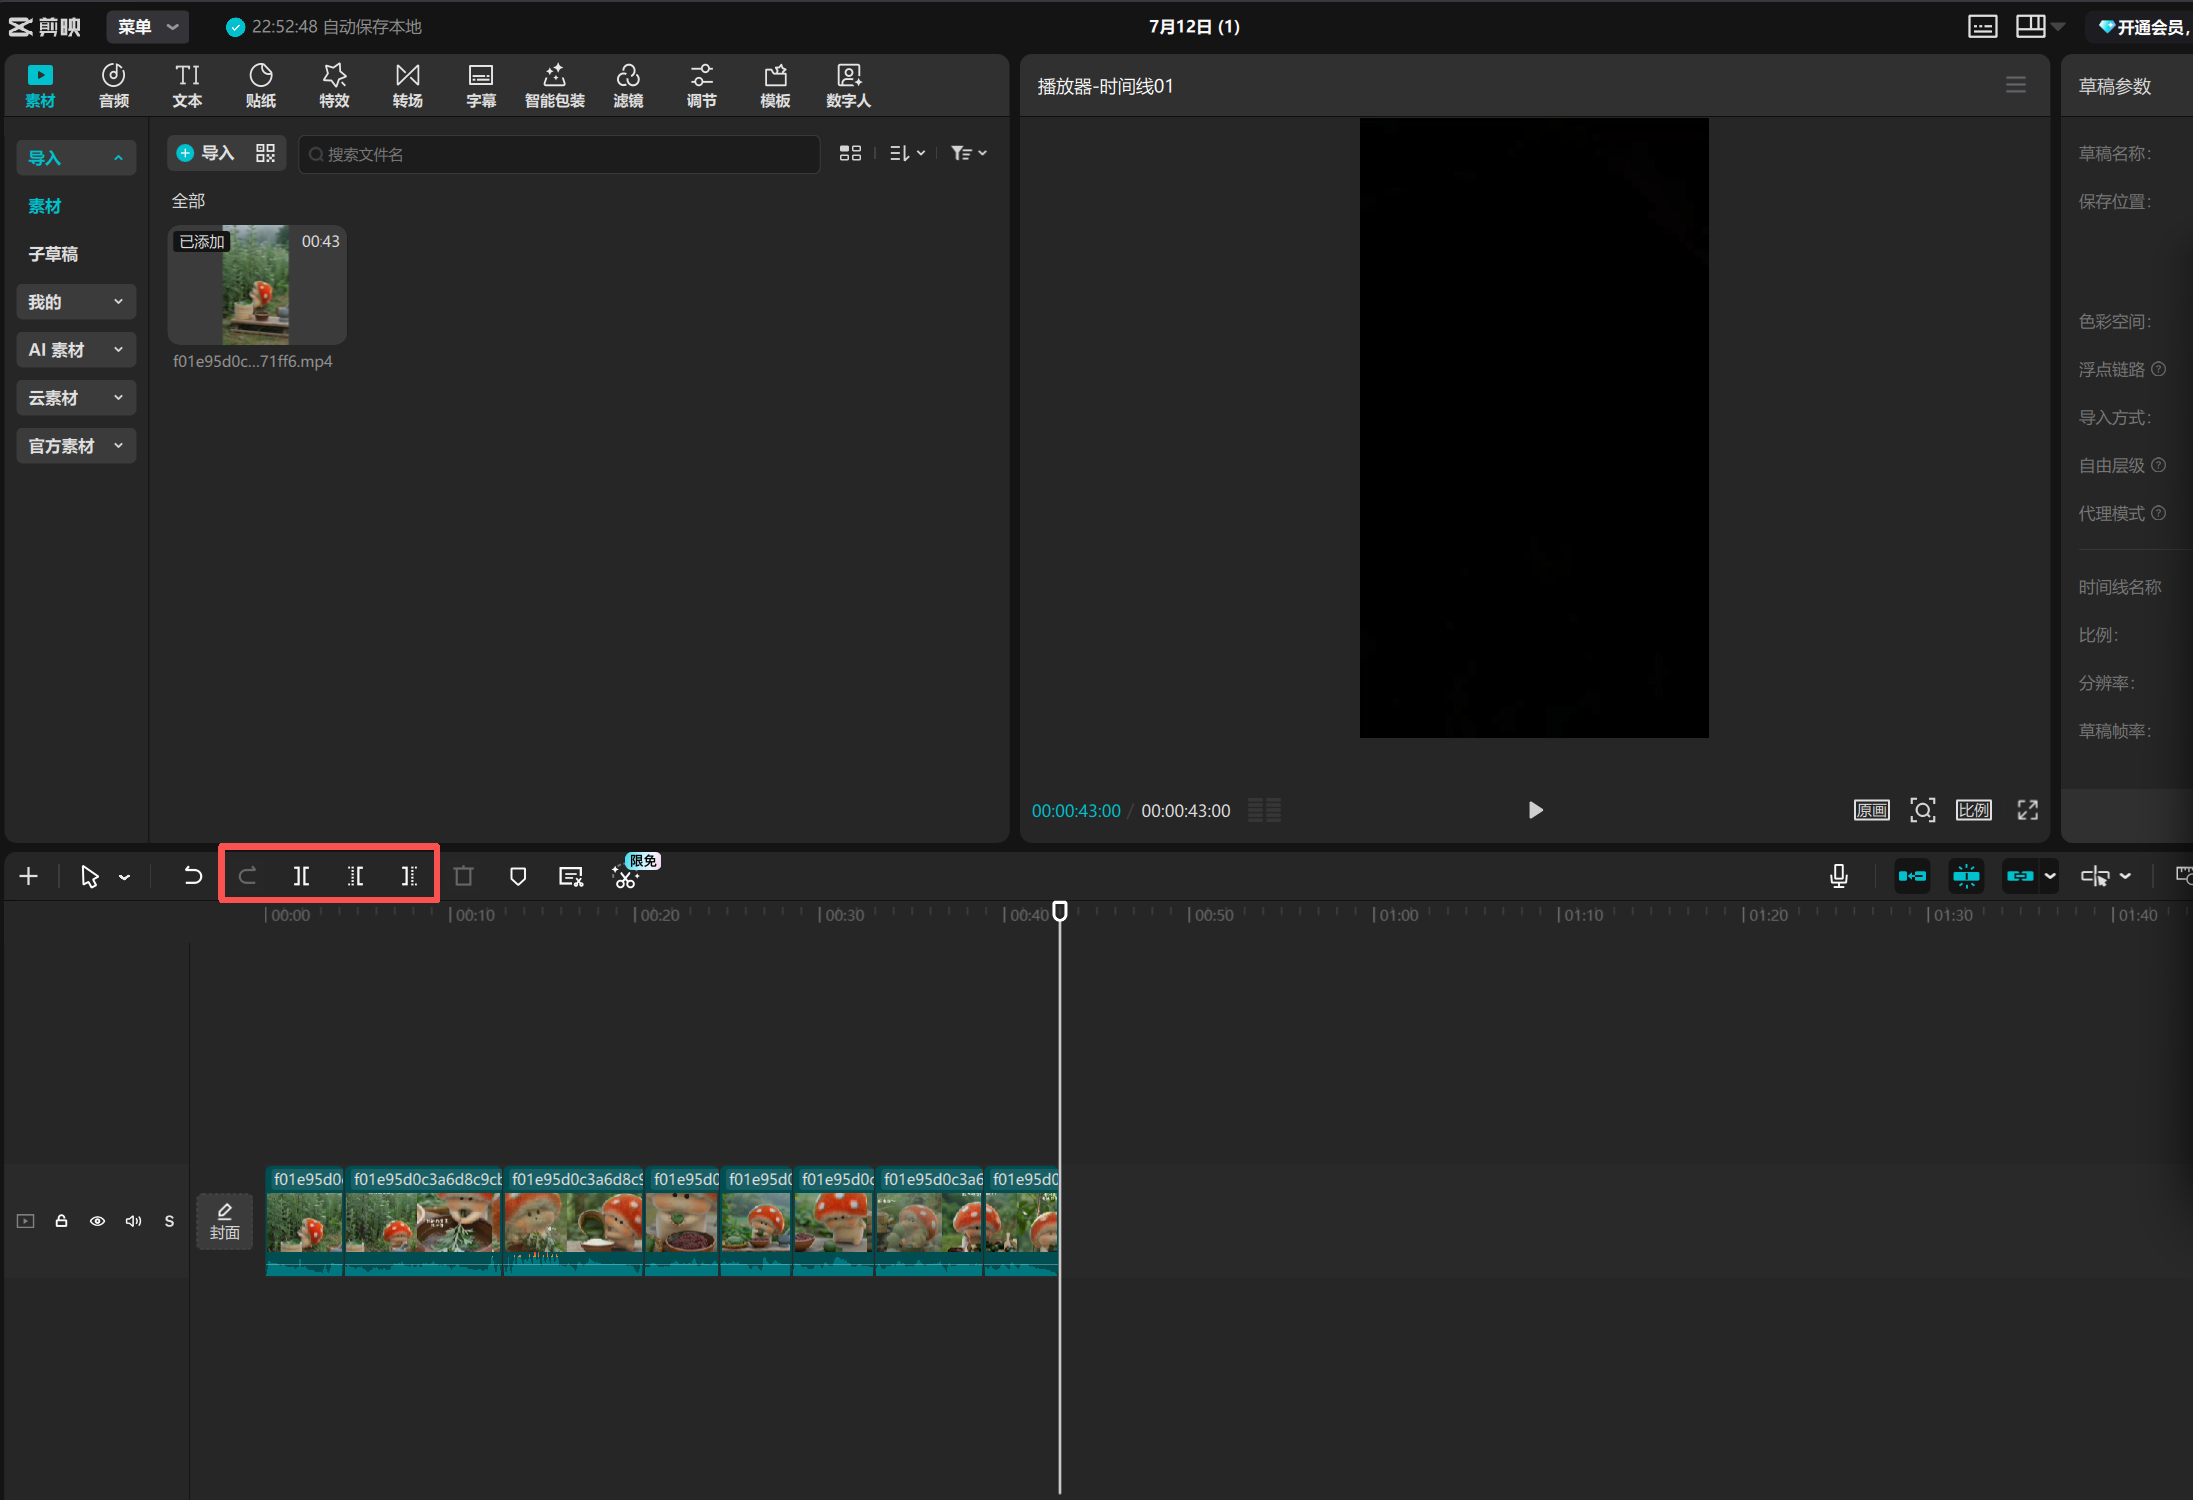
Task: Enter fullscreen preview mode
Action: (2027, 810)
